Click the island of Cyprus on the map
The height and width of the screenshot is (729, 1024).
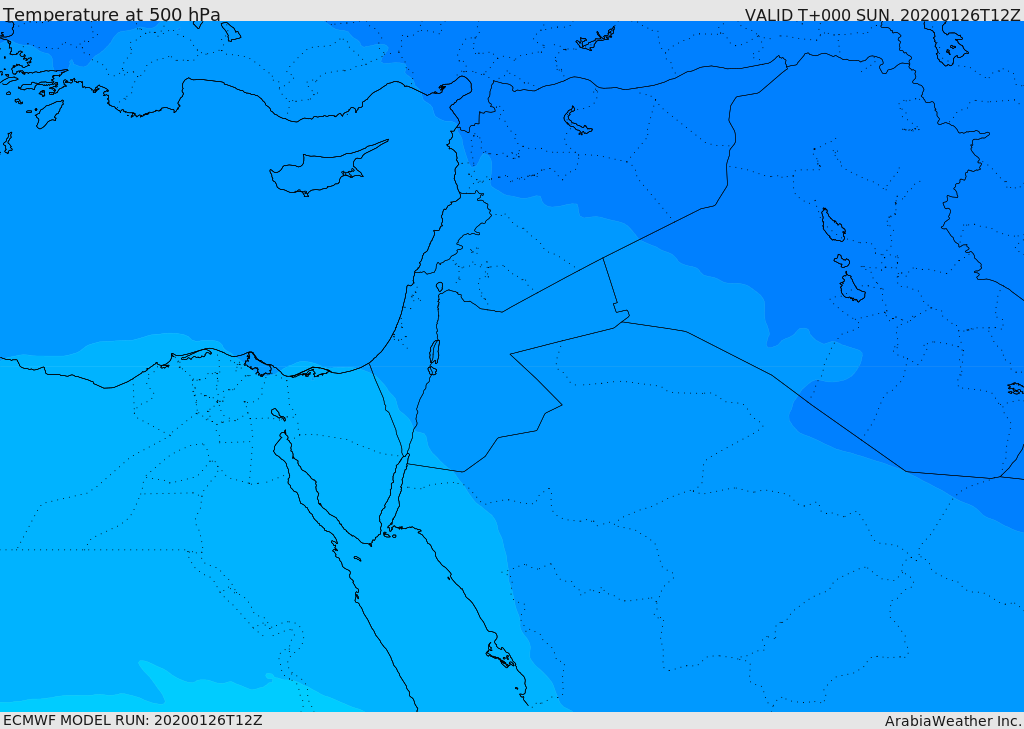[321, 171]
